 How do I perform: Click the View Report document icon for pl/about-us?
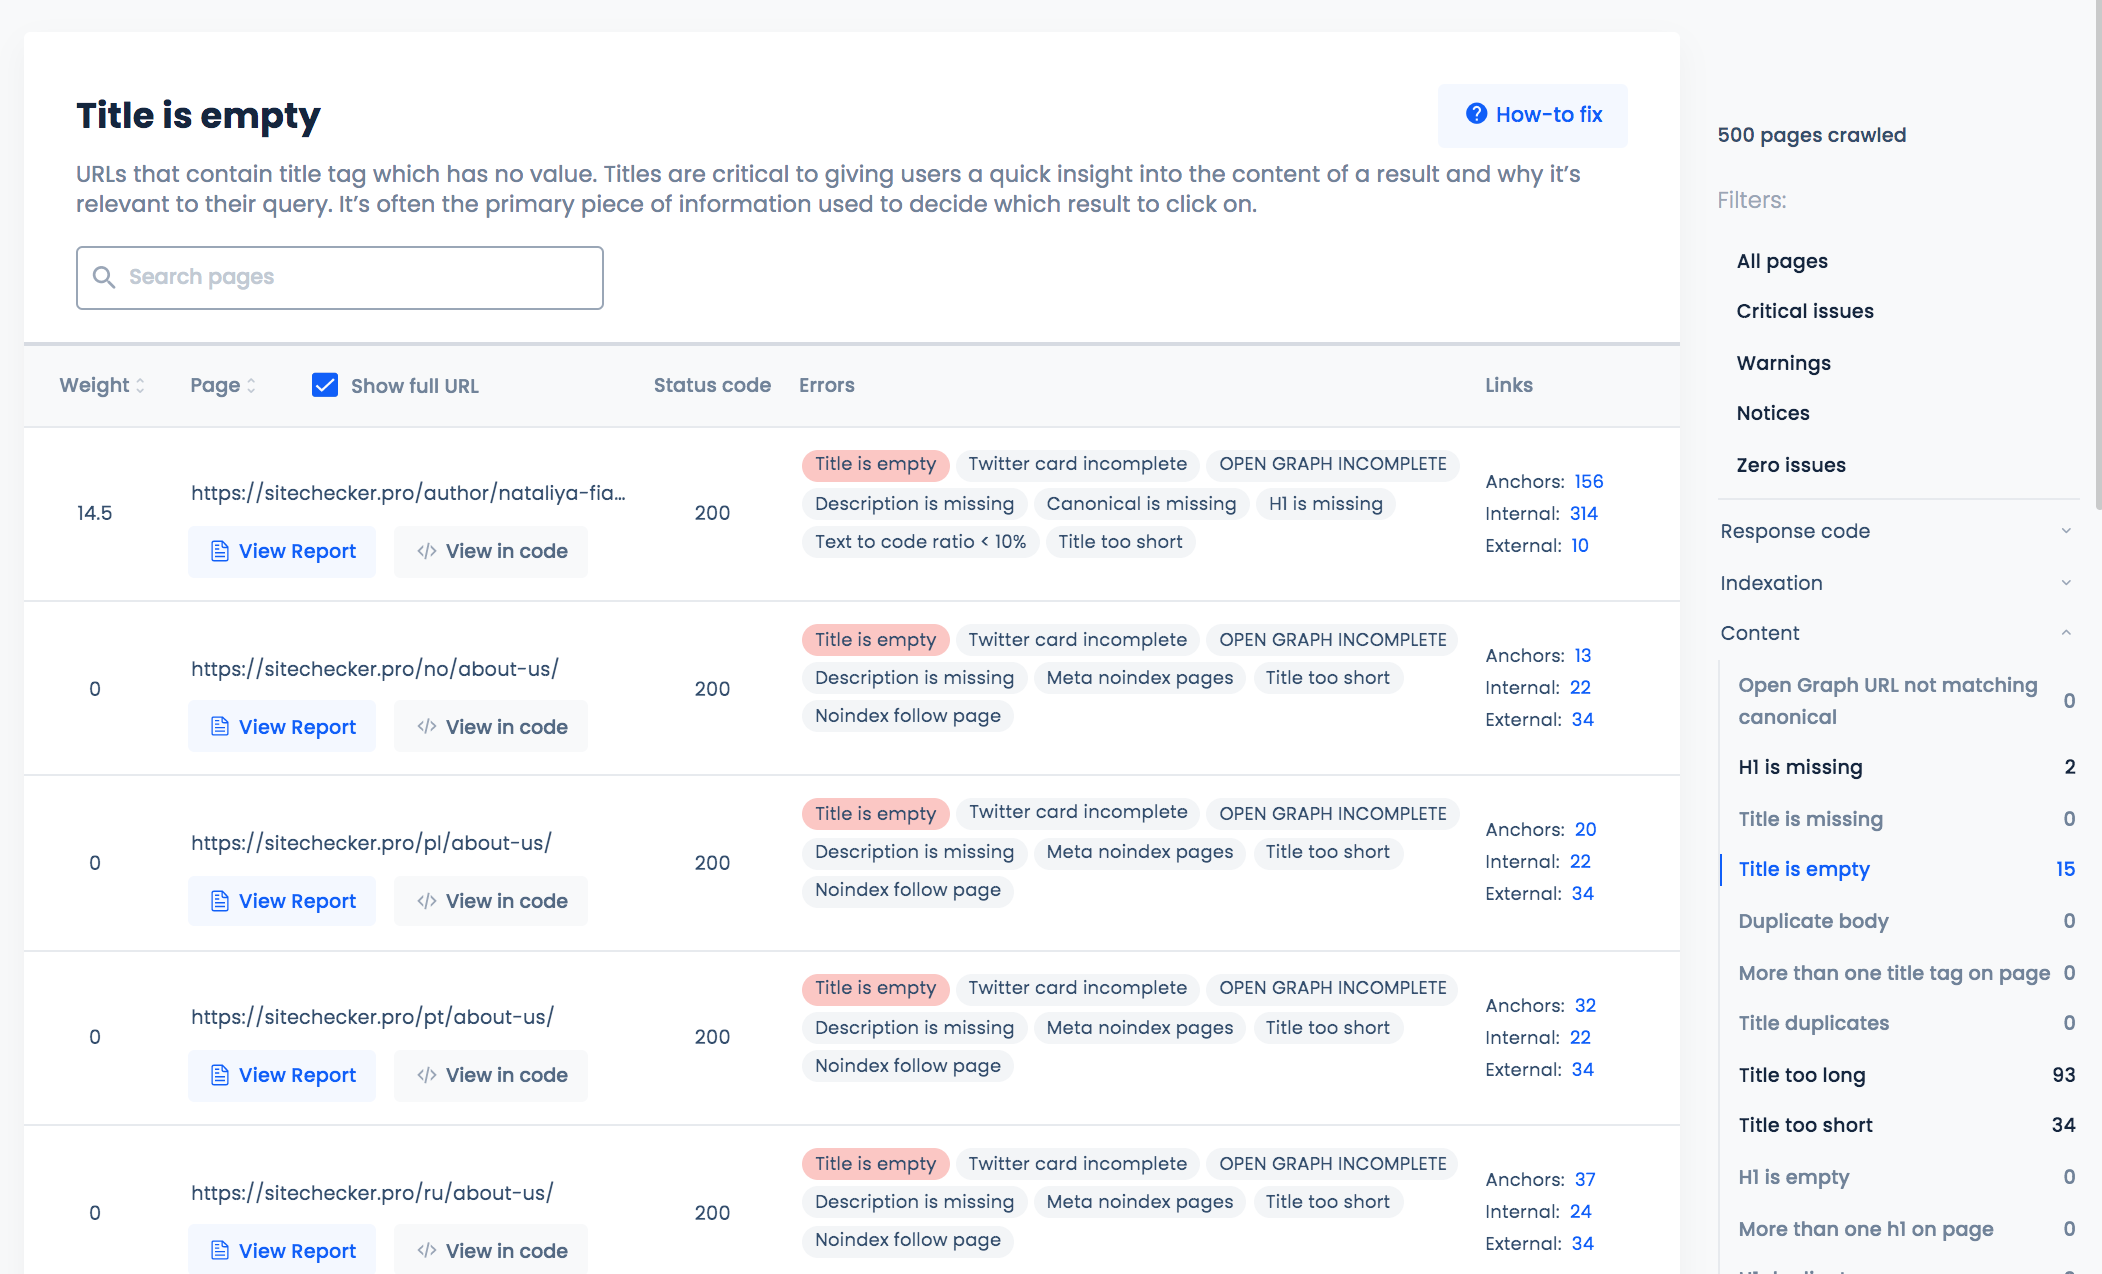point(220,901)
